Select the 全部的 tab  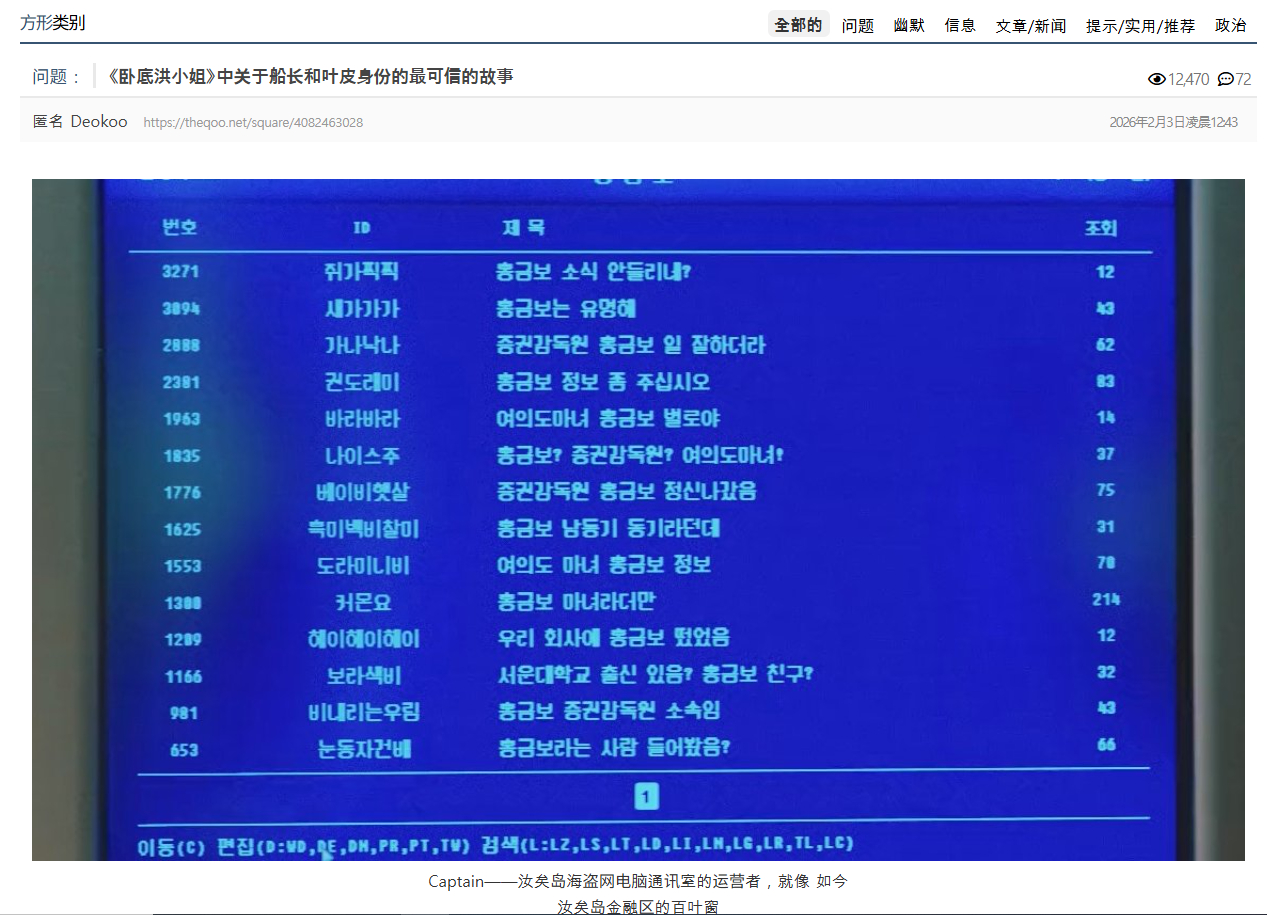coord(797,23)
